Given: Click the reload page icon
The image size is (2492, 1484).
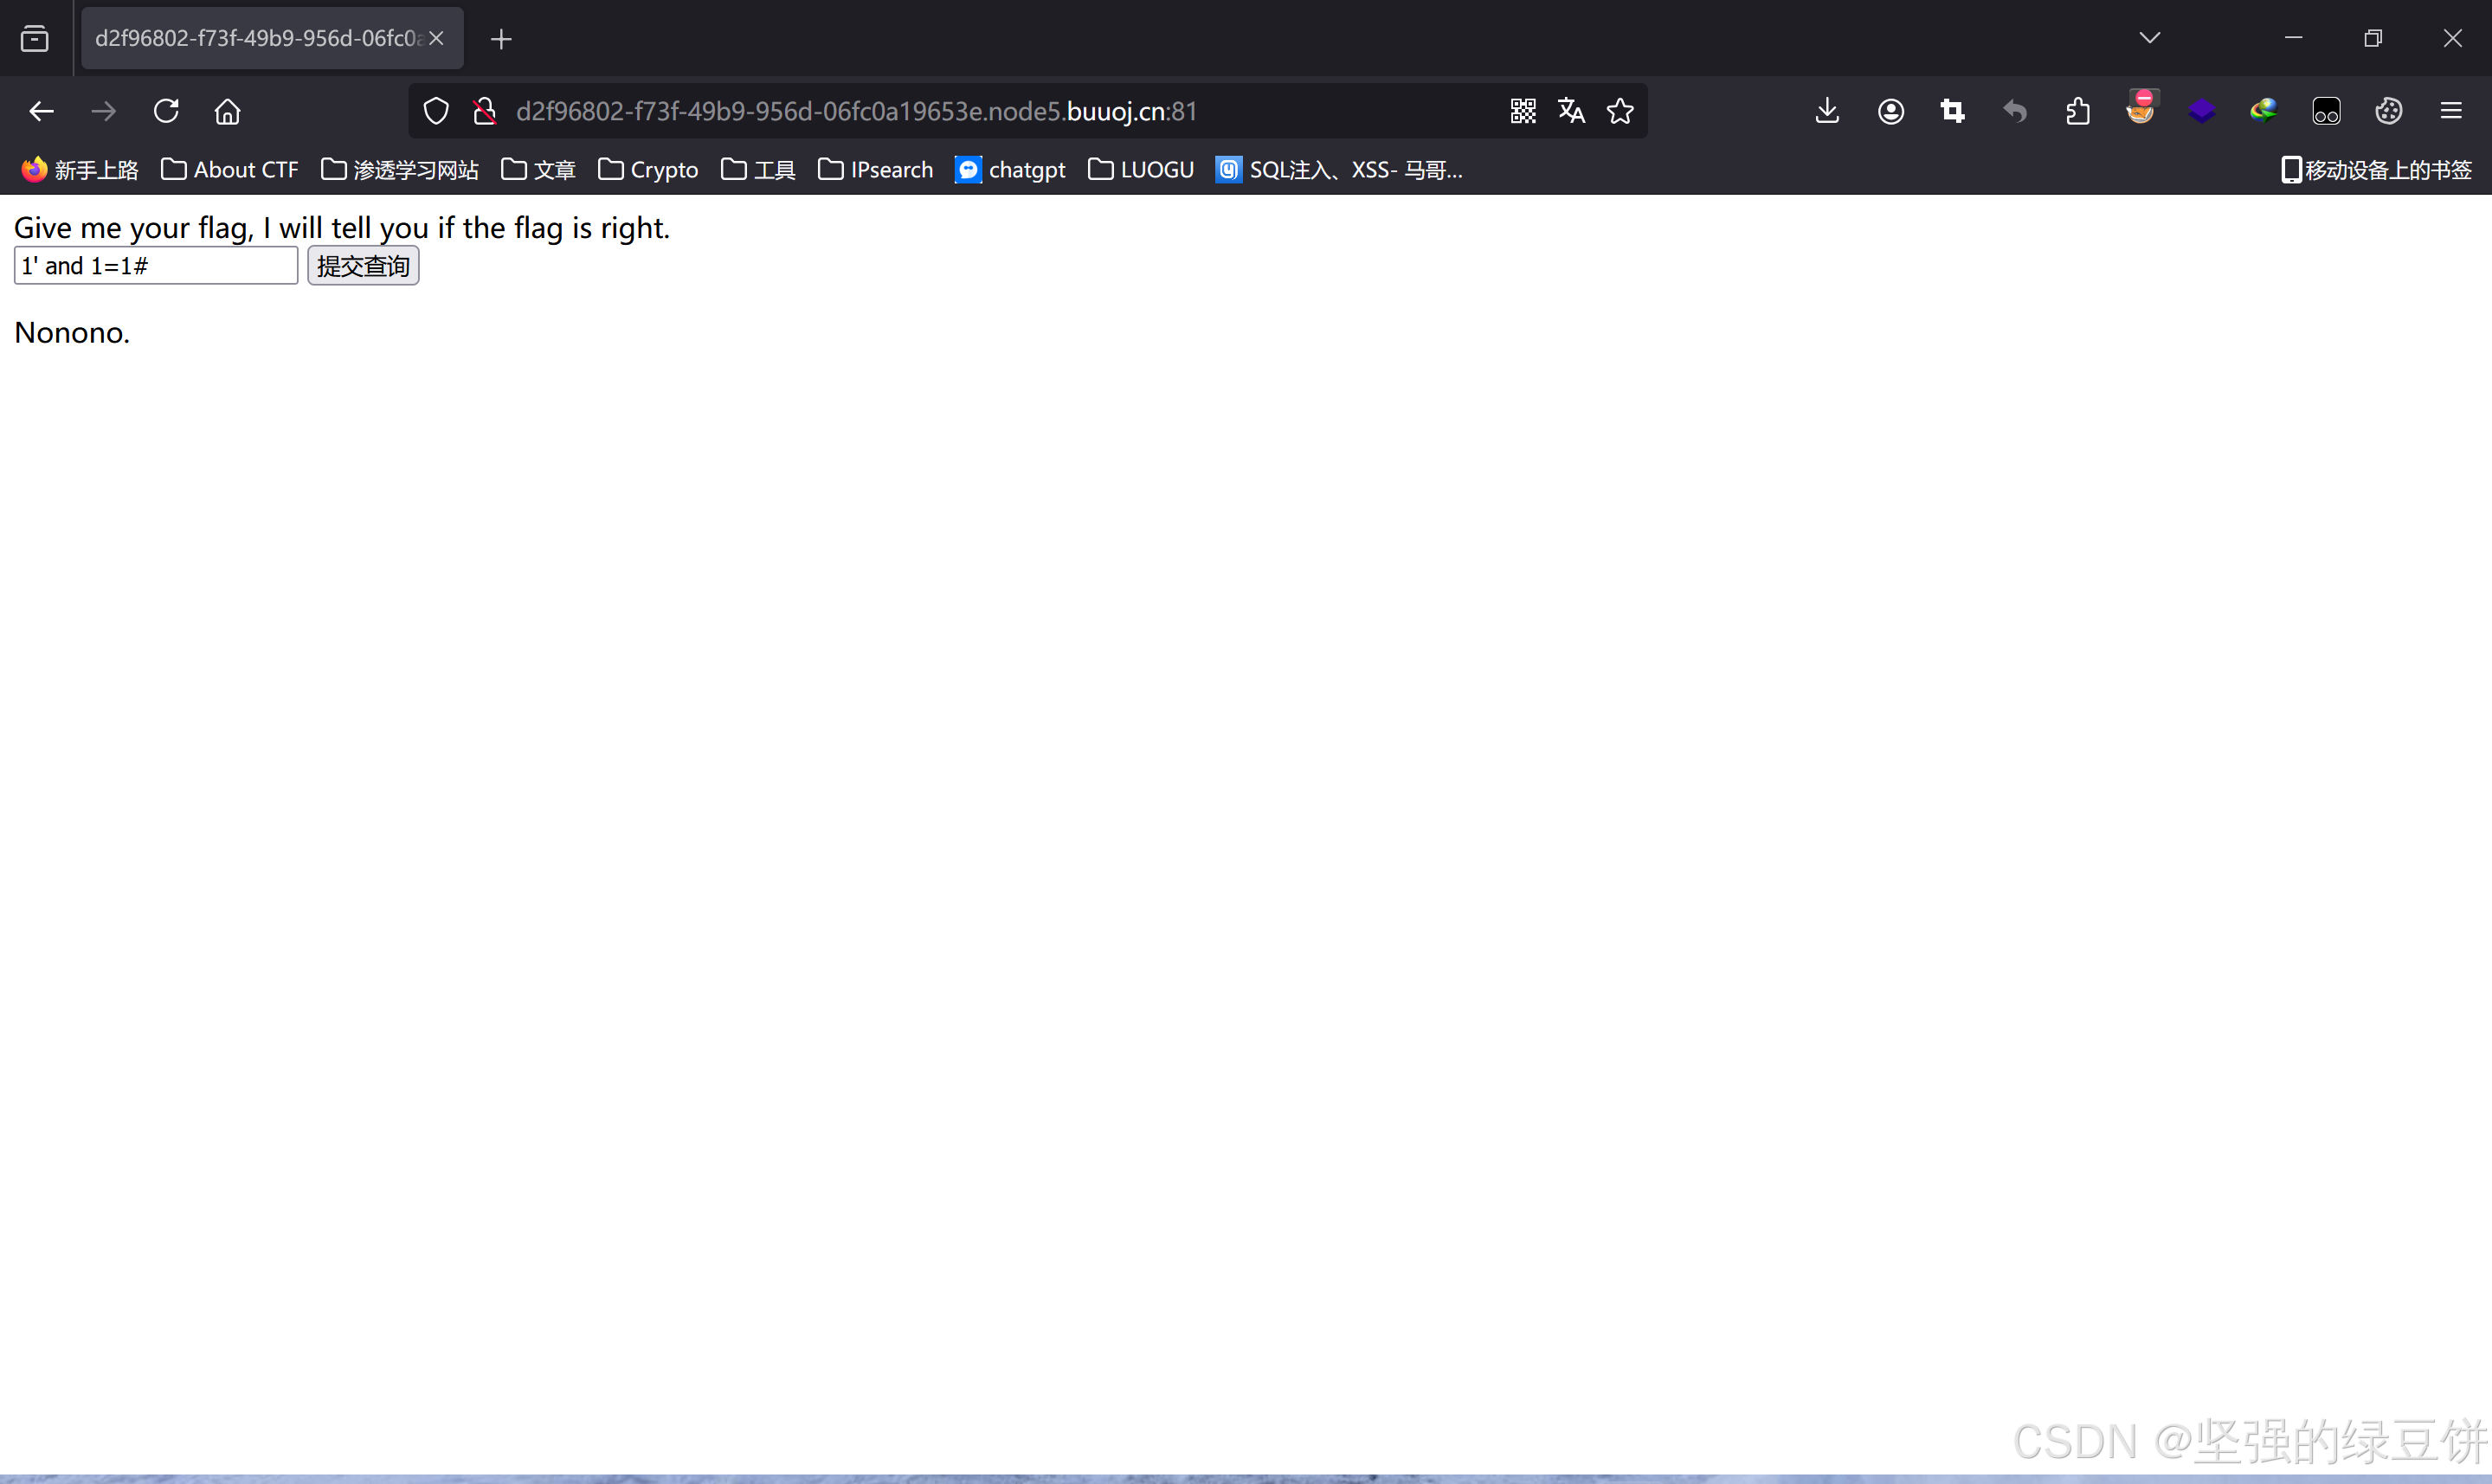Looking at the screenshot, I should point(166,111).
